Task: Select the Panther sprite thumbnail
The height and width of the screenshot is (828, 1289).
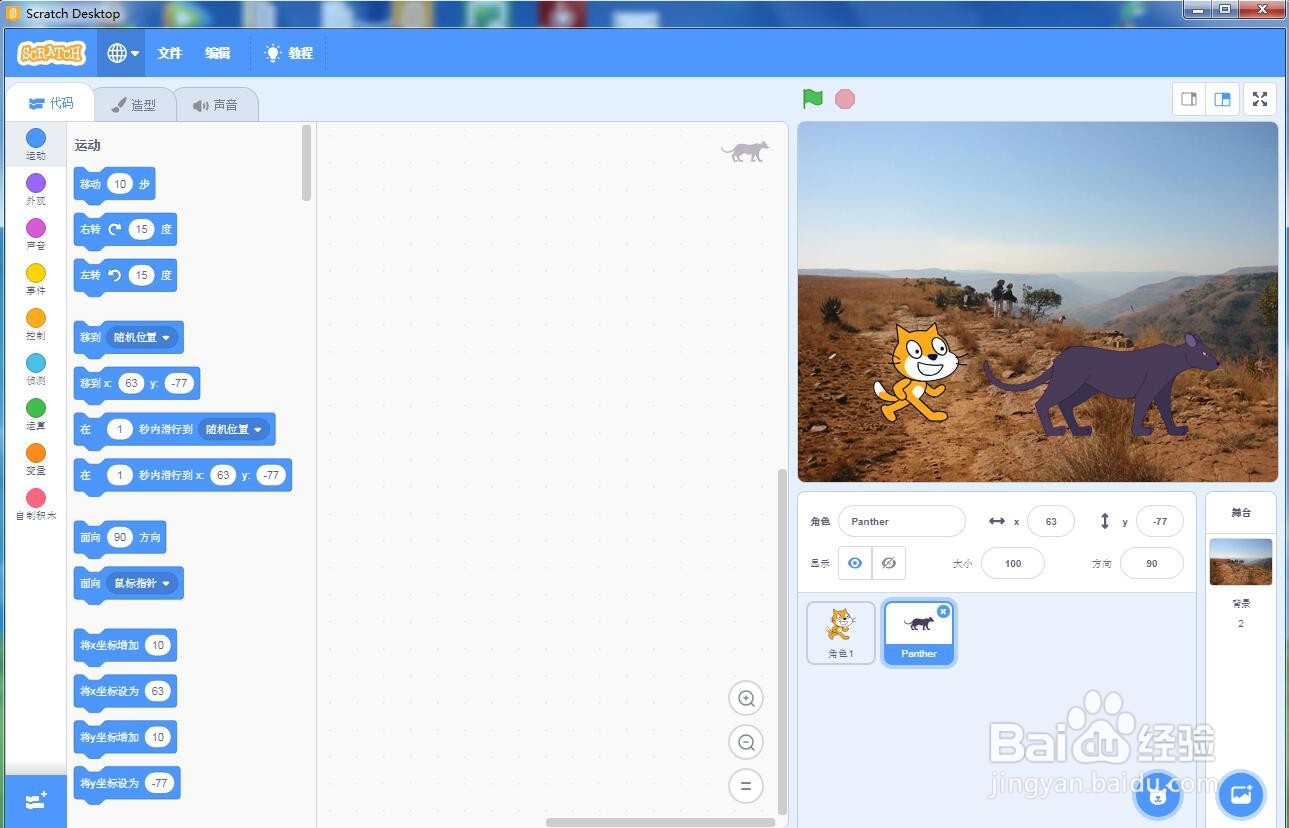Action: [918, 633]
